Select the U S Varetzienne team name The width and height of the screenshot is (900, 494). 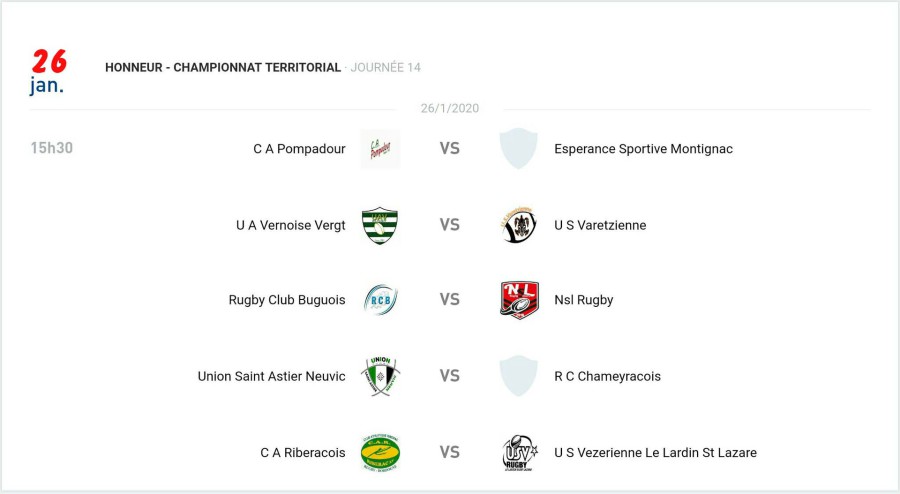[x=600, y=225]
